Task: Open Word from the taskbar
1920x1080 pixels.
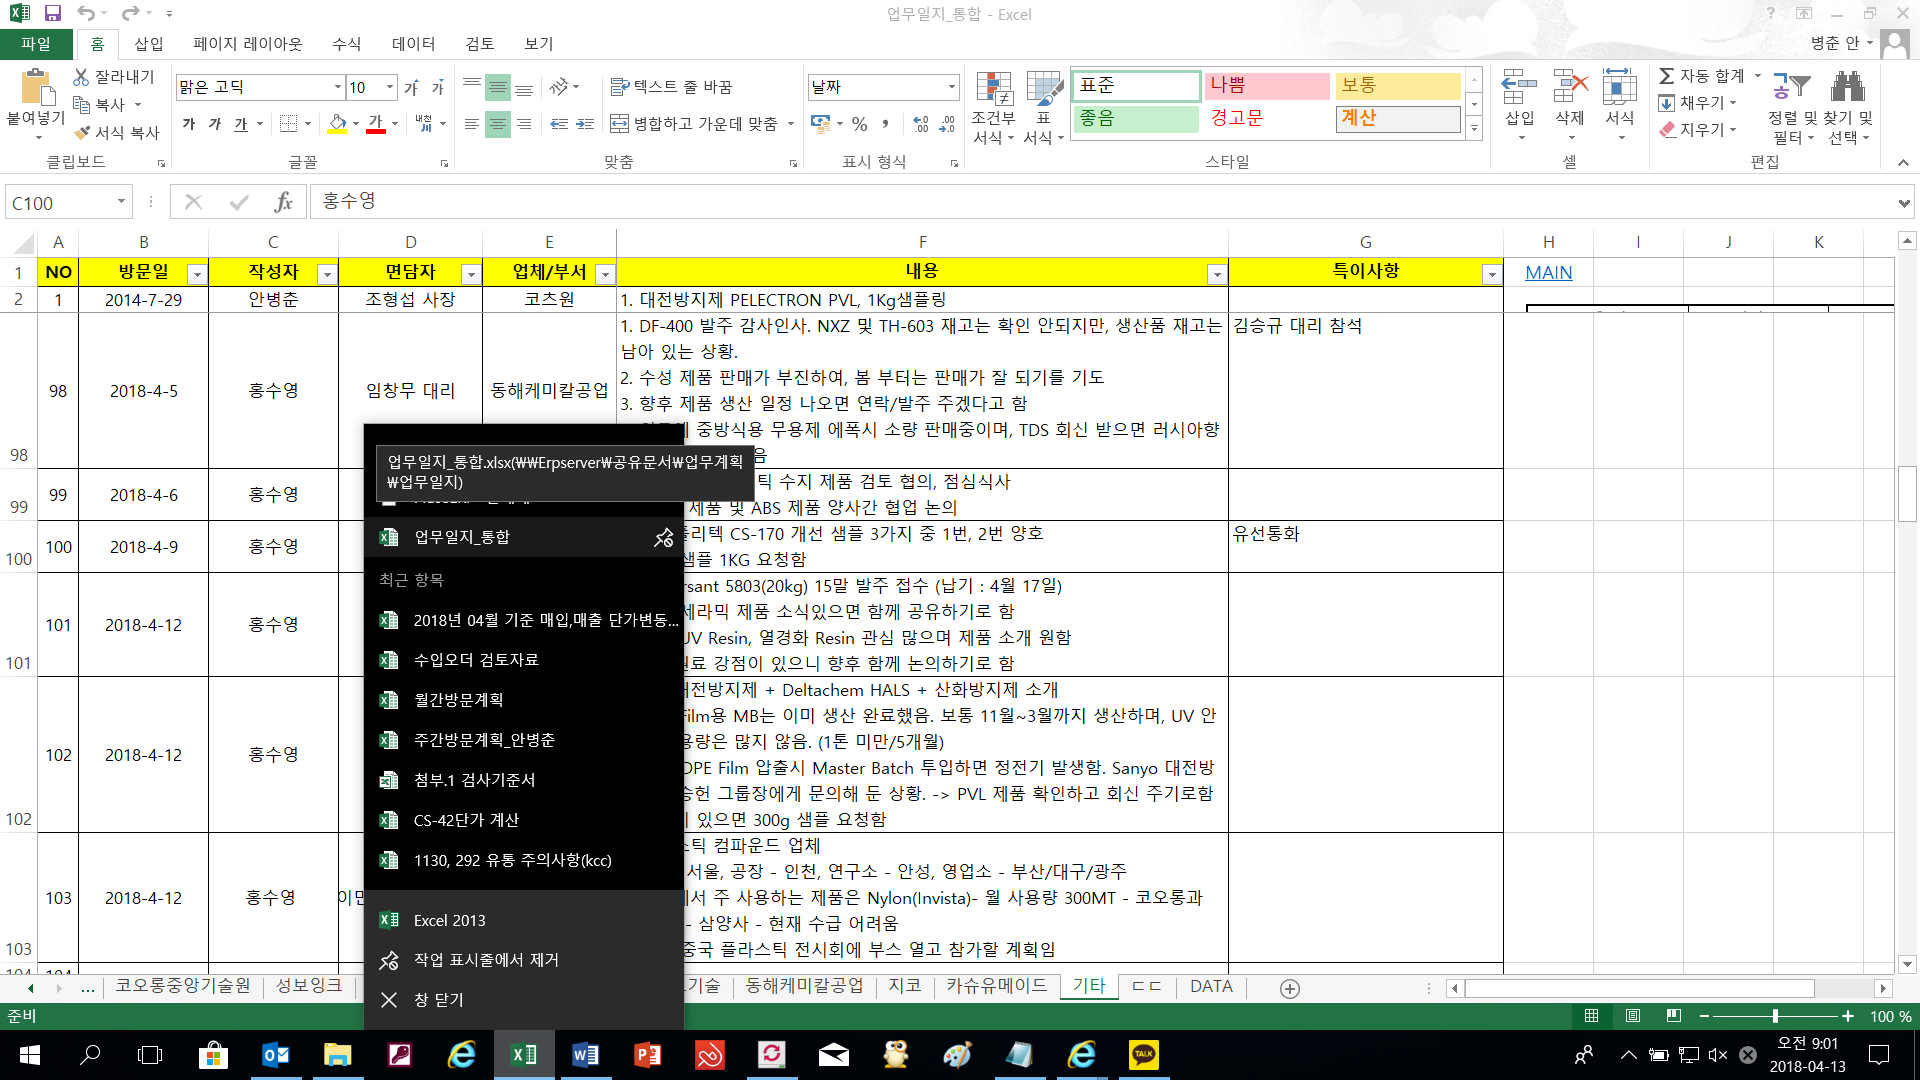Action: pos(585,1055)
